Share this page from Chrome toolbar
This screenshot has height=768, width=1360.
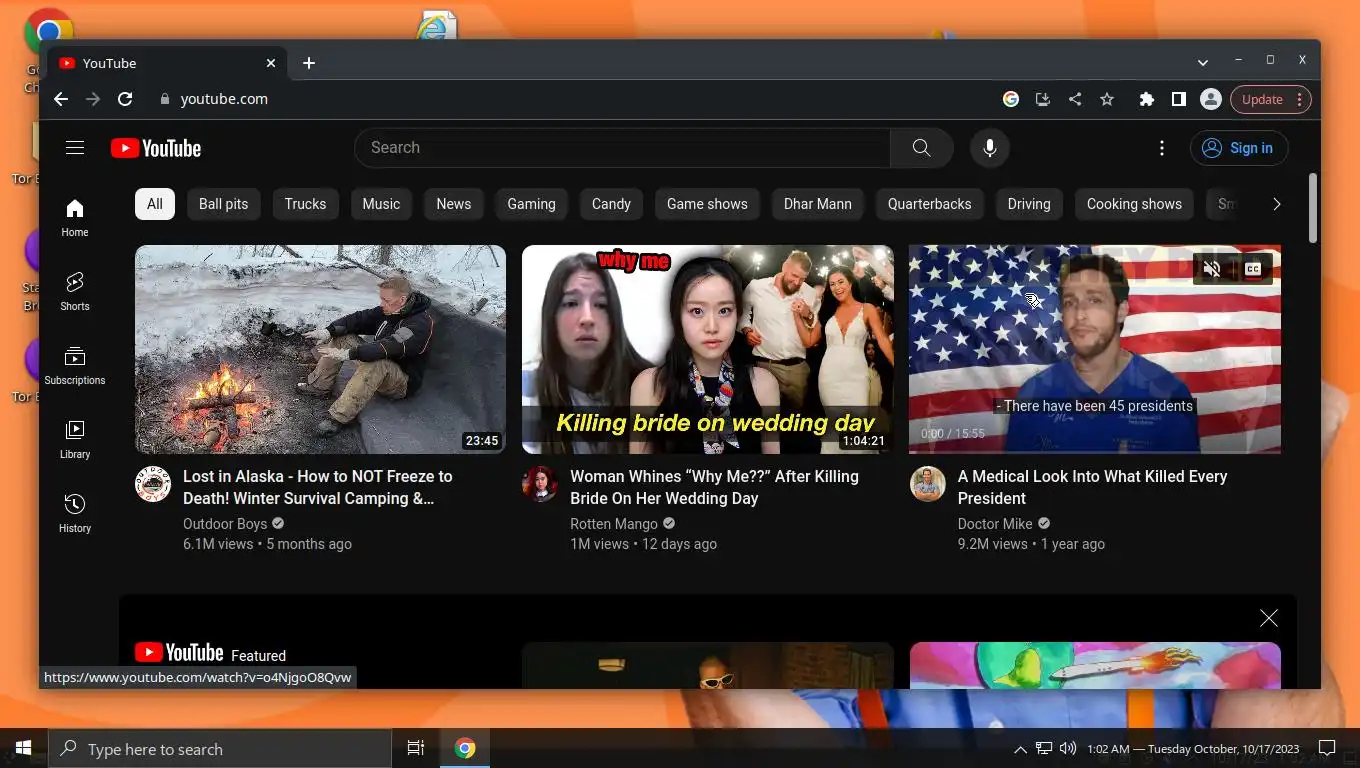pos(1075,99)
